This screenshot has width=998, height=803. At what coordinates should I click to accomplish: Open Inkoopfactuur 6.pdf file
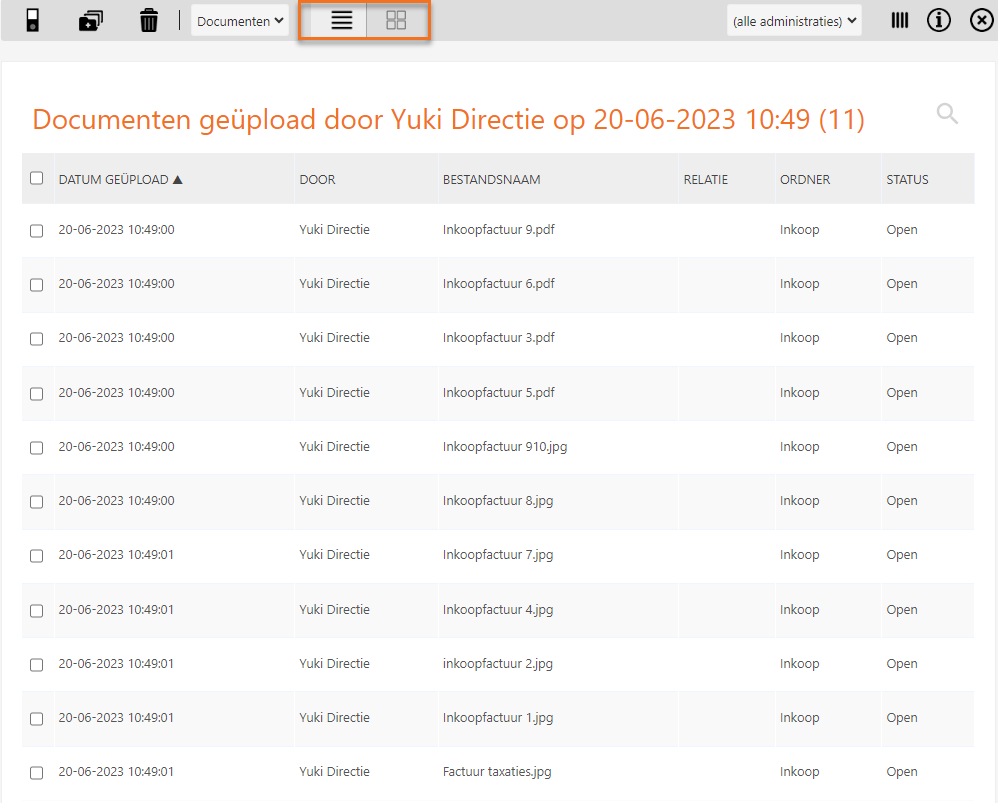[x=498, y=284]
